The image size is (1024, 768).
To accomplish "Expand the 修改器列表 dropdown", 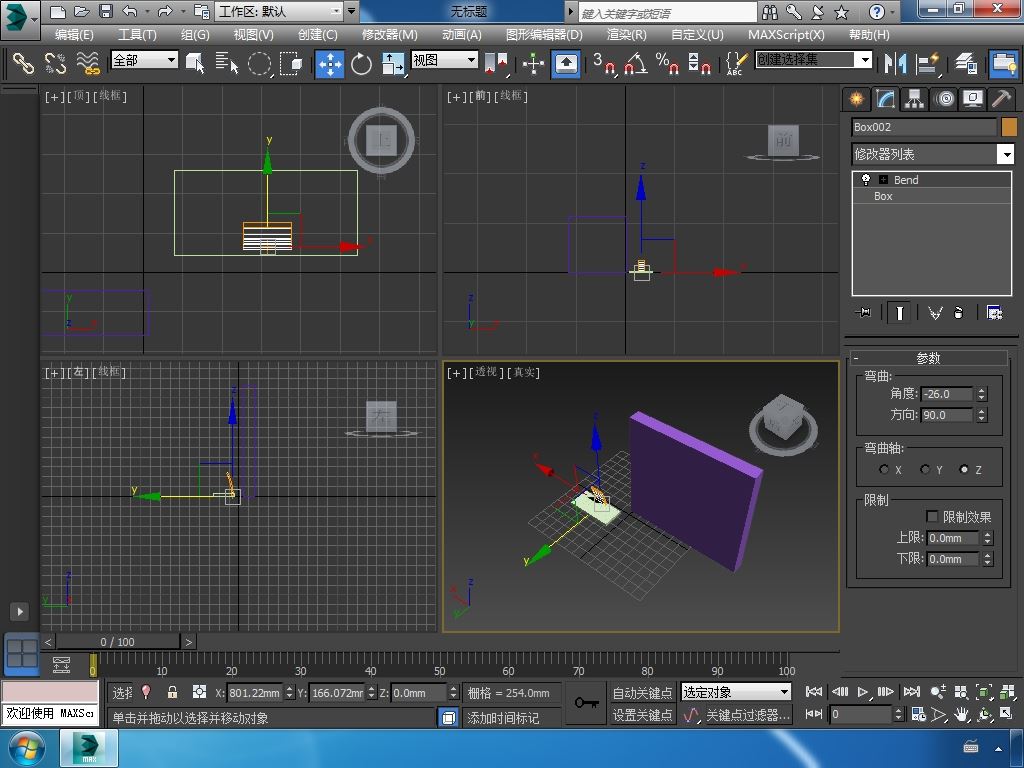I will coord(1006,155).
